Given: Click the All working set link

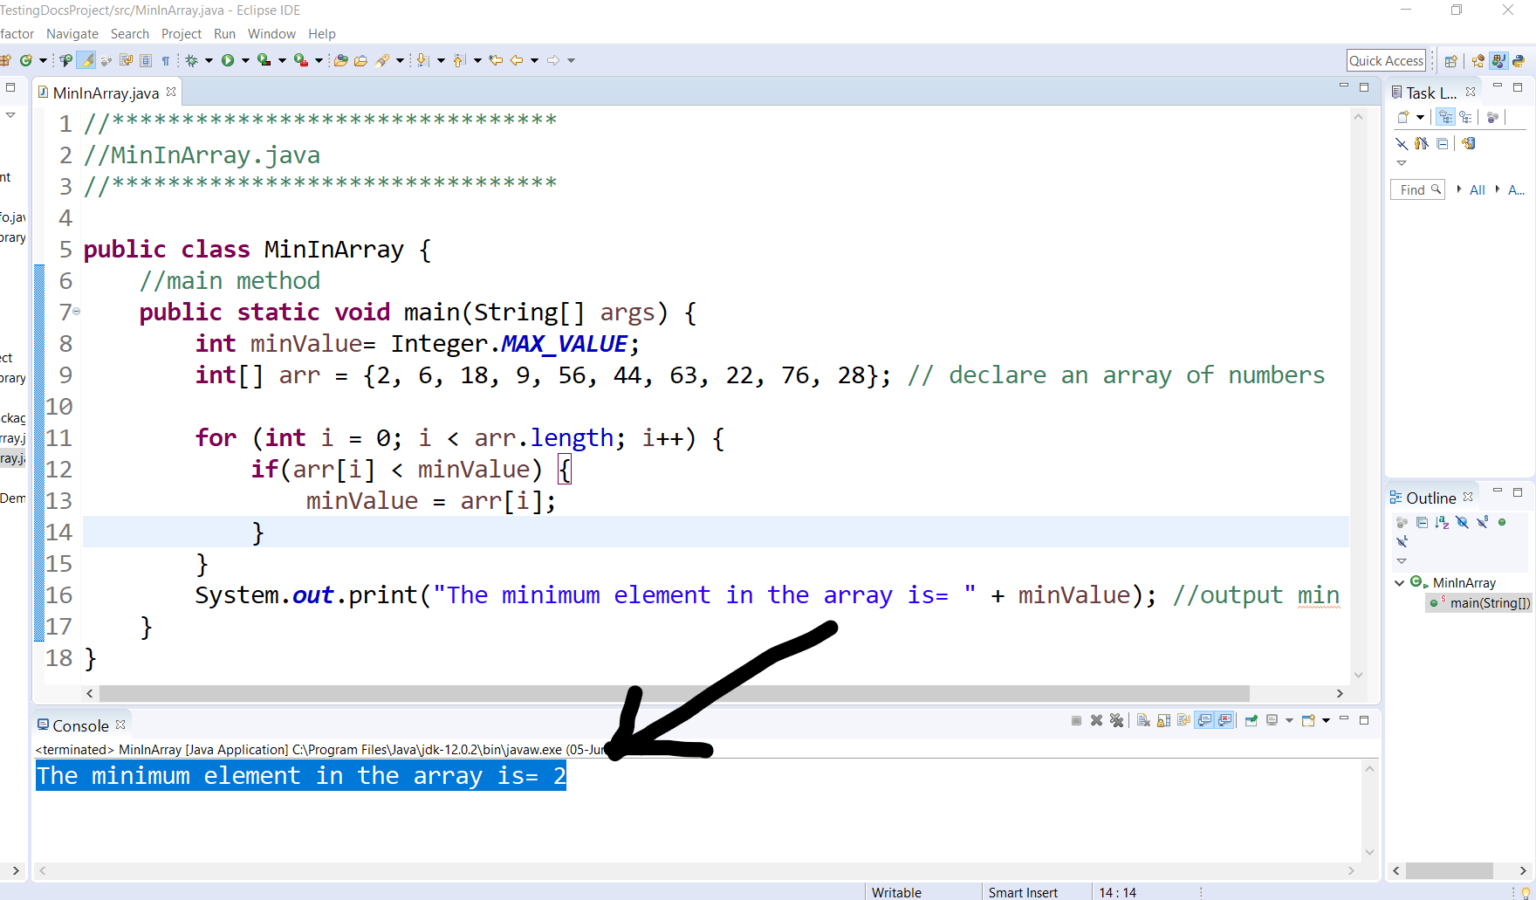Looking at the screenshot, I should (x=1477, y=190).
